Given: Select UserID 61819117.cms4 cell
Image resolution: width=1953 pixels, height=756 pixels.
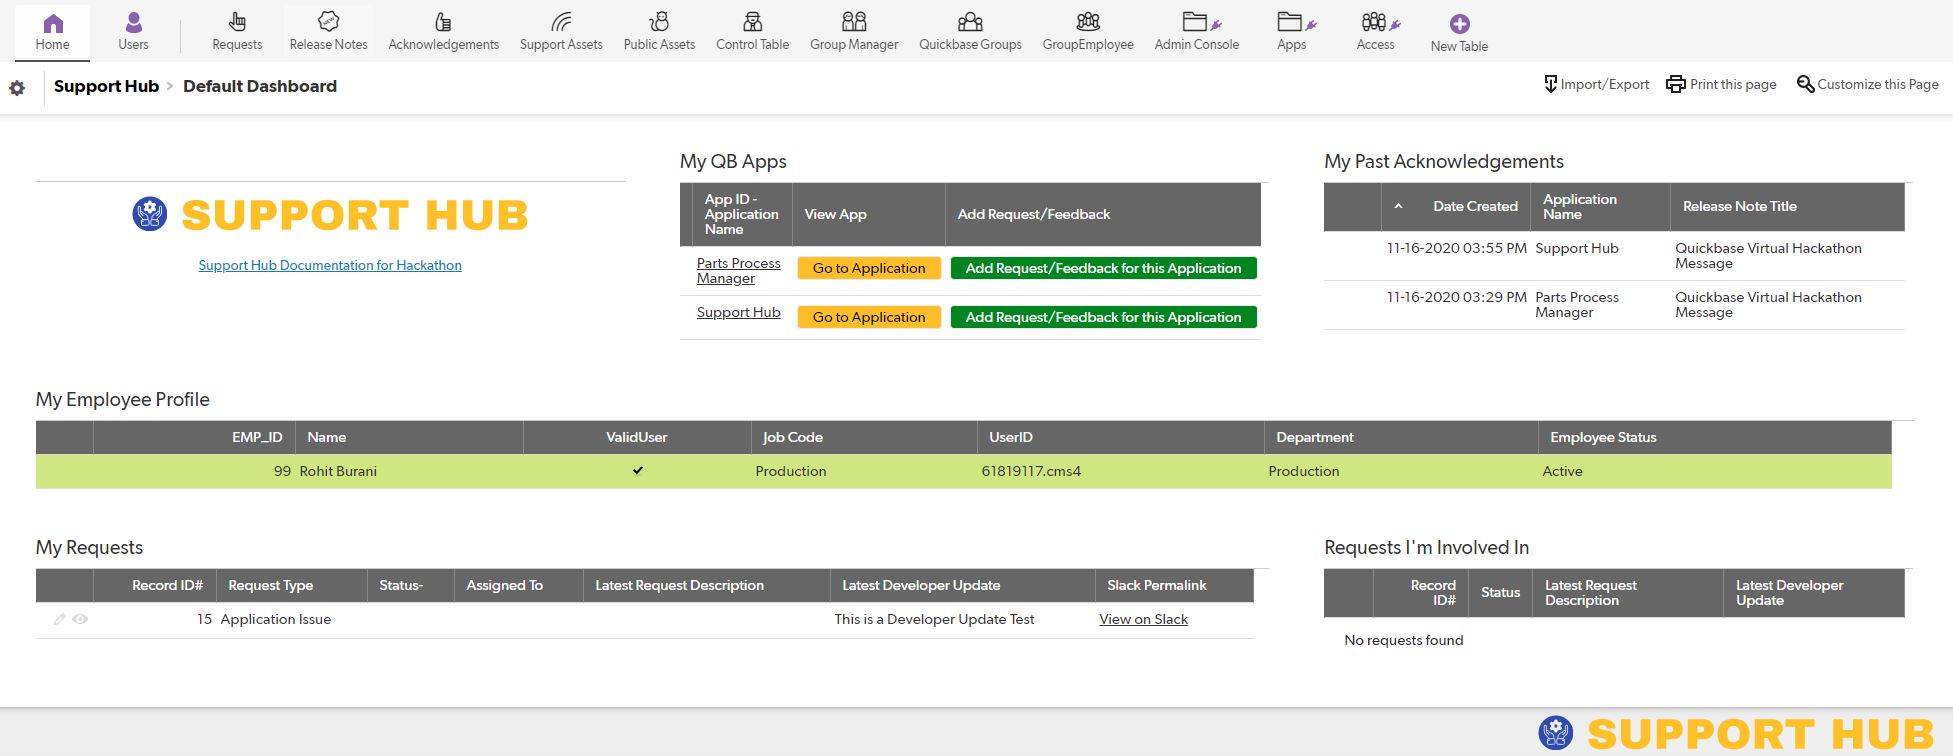Looking at the screenshot, I should (x=1031, y=471).
